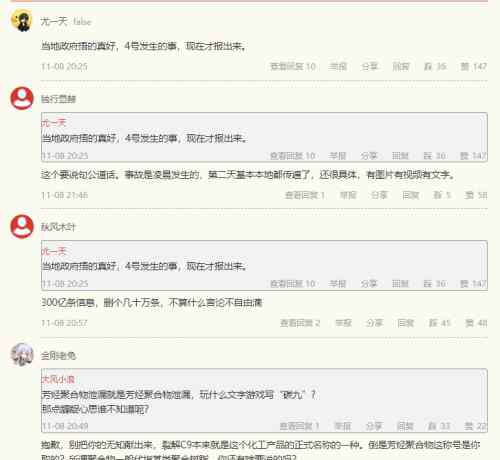Expand 查看回复 10 under the top 元一天 comment
500x460 pixels.
[x=293, y=66]
